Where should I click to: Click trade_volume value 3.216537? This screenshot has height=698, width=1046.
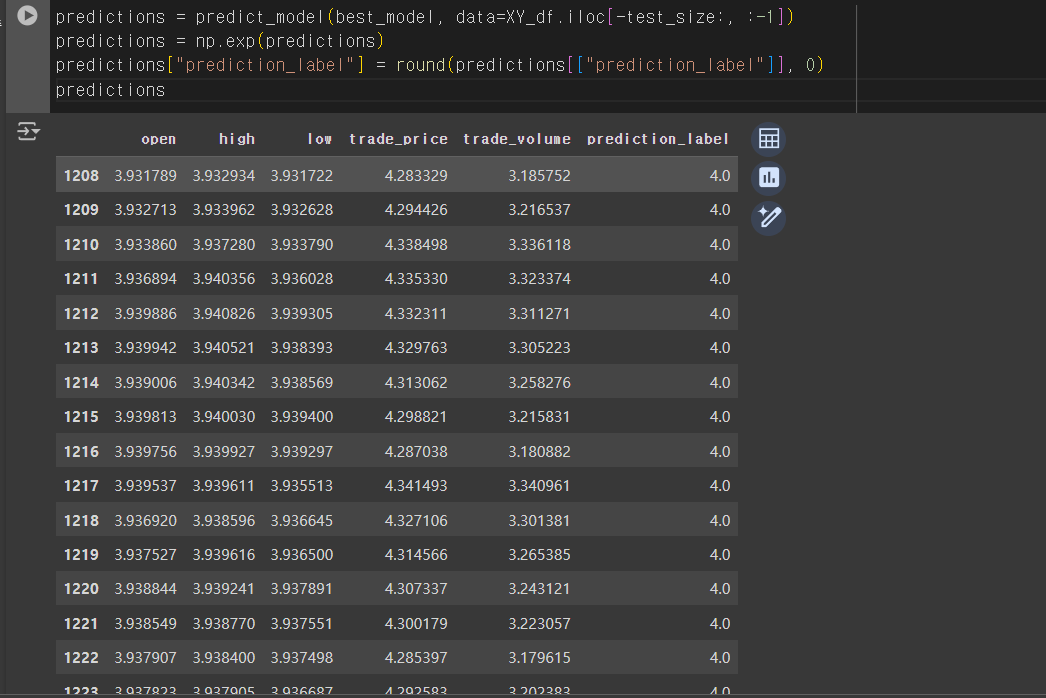[x=540, y=210]
